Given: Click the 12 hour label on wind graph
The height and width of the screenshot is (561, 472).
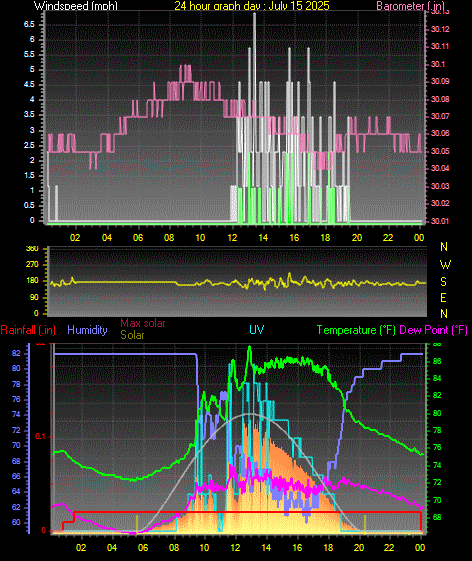Looking at the screenshot, I should tap(232, 238).
